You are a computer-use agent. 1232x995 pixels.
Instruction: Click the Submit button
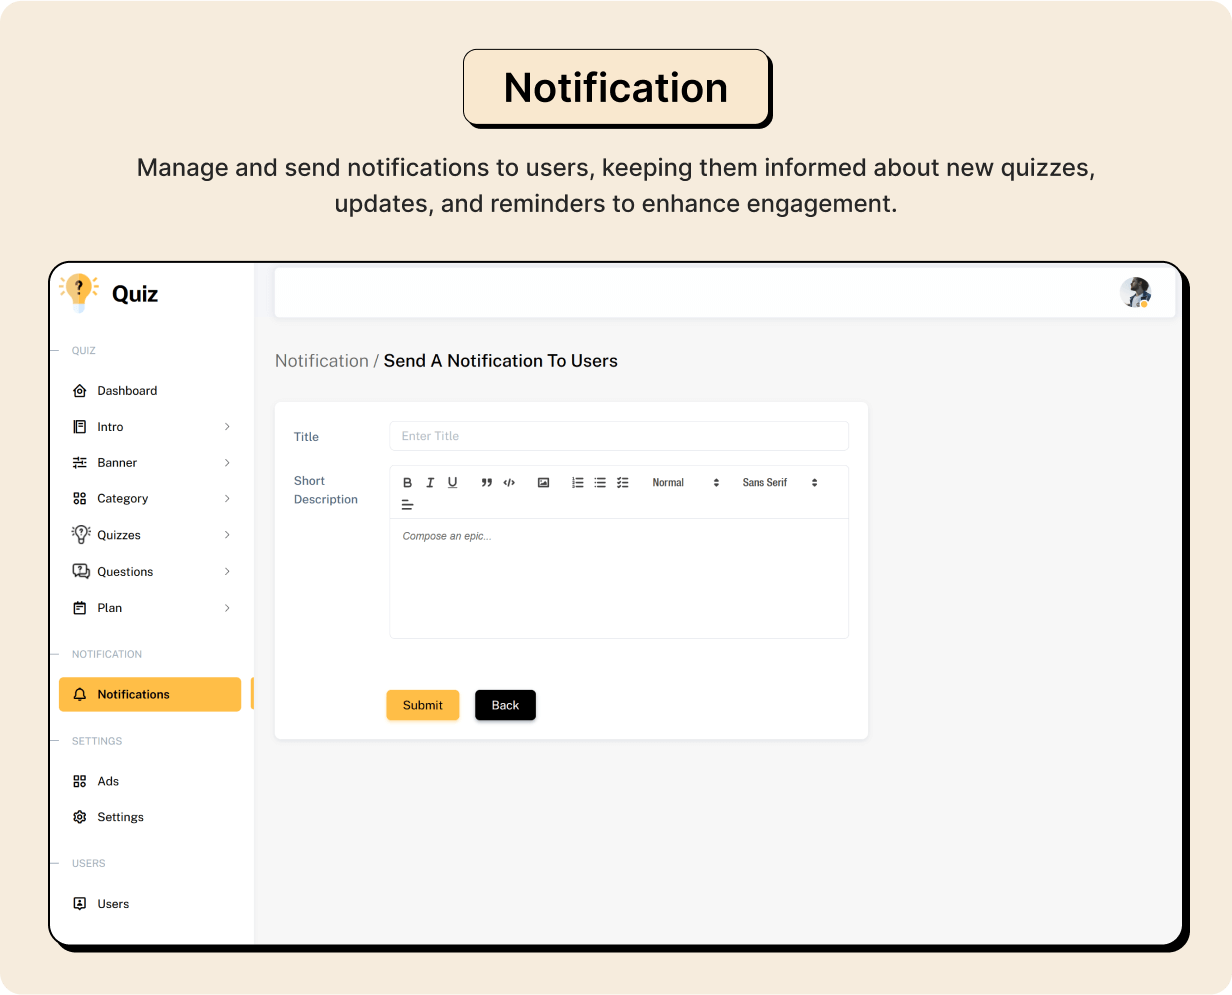(422, 705)
